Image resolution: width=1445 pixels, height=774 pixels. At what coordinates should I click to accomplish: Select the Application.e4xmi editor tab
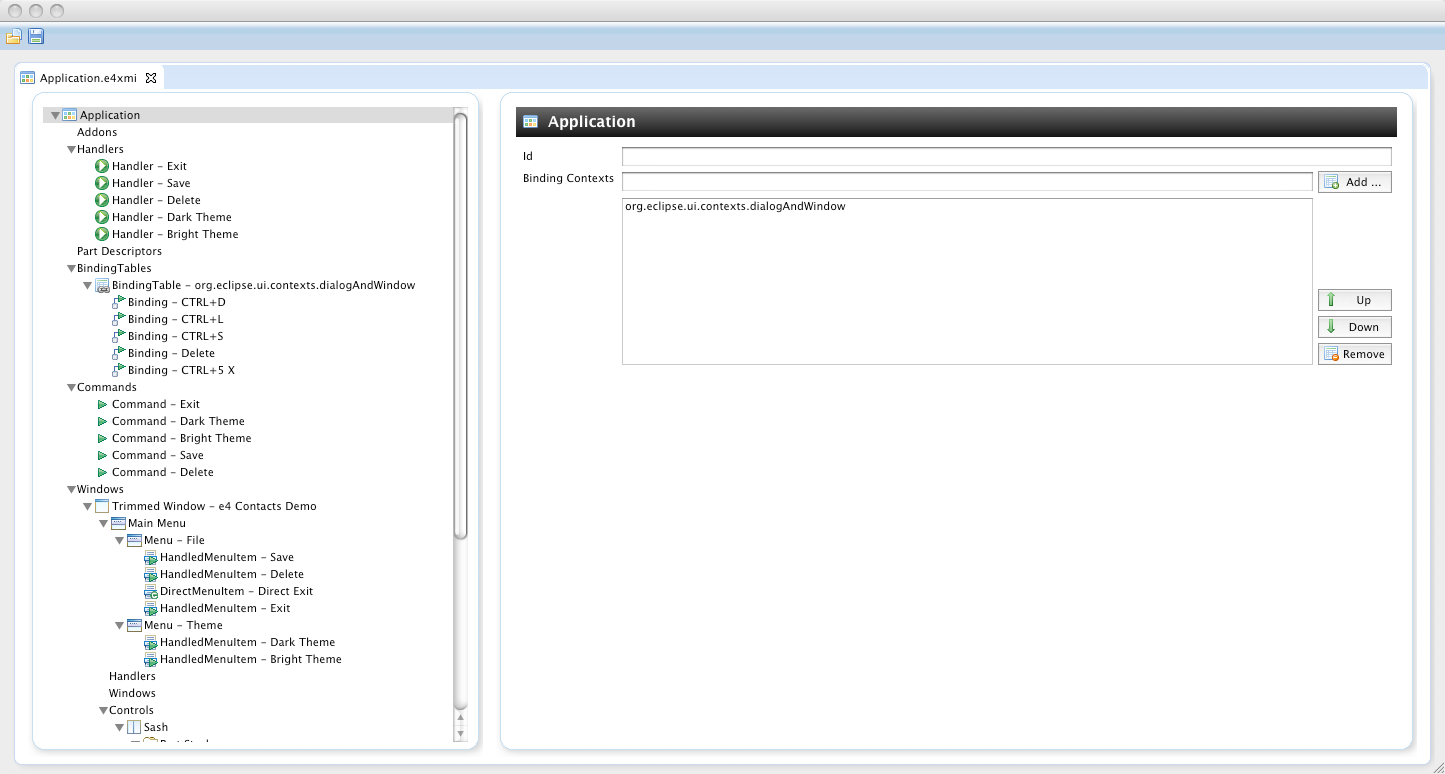pos(87,78)
